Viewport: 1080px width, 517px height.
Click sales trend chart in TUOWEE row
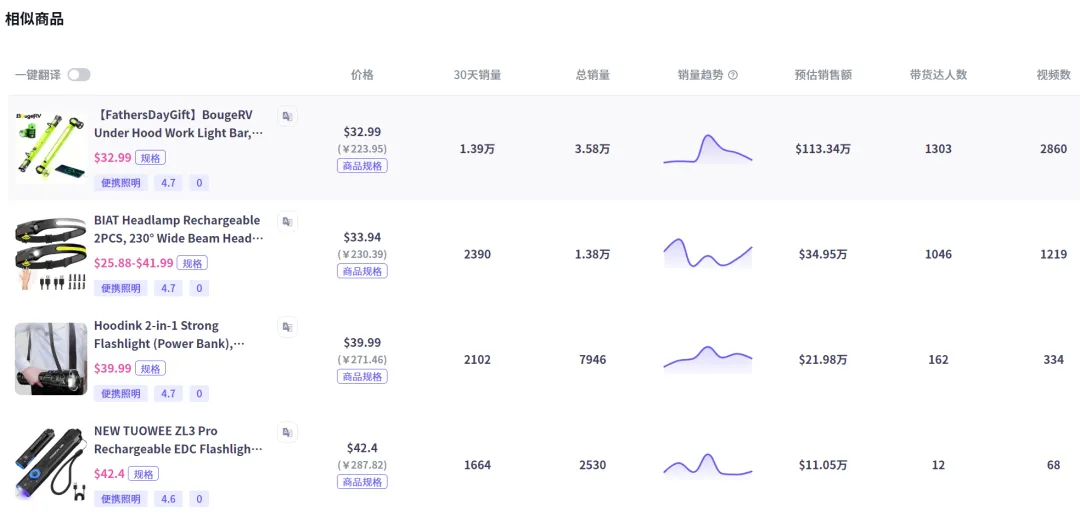pyautogui.click(x=707, y=465)
